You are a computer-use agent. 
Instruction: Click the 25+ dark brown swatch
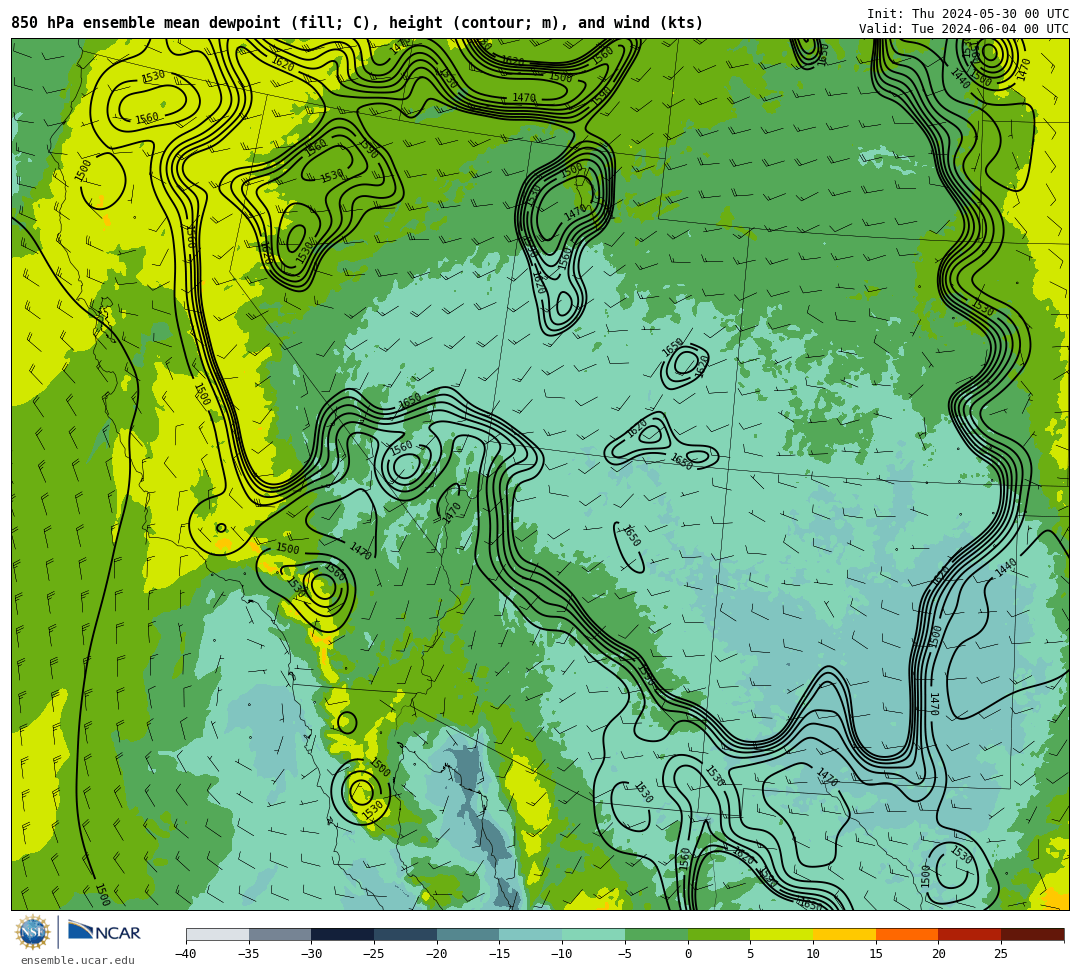(1032, 934)
